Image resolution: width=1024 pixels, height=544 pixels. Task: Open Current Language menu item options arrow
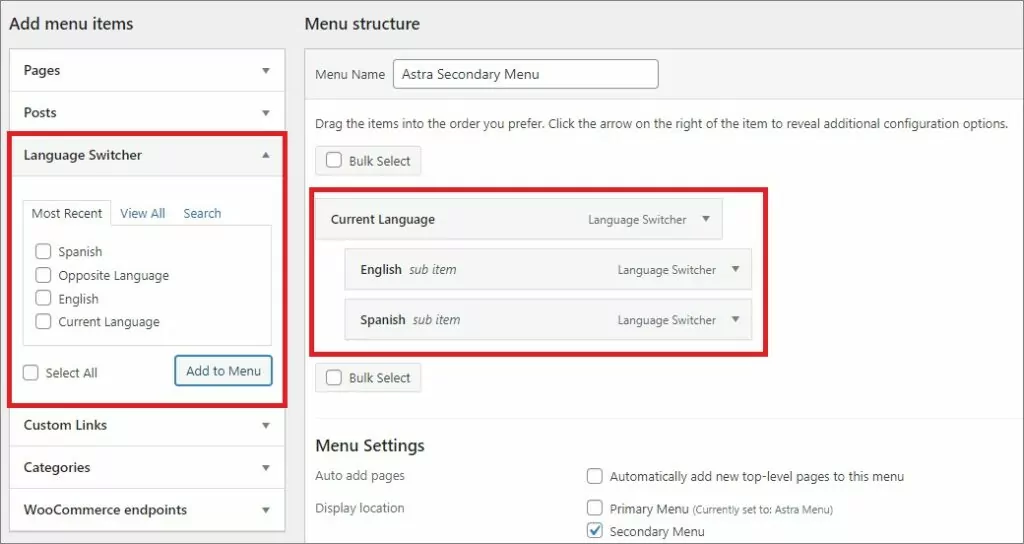(x=705, y=219)
